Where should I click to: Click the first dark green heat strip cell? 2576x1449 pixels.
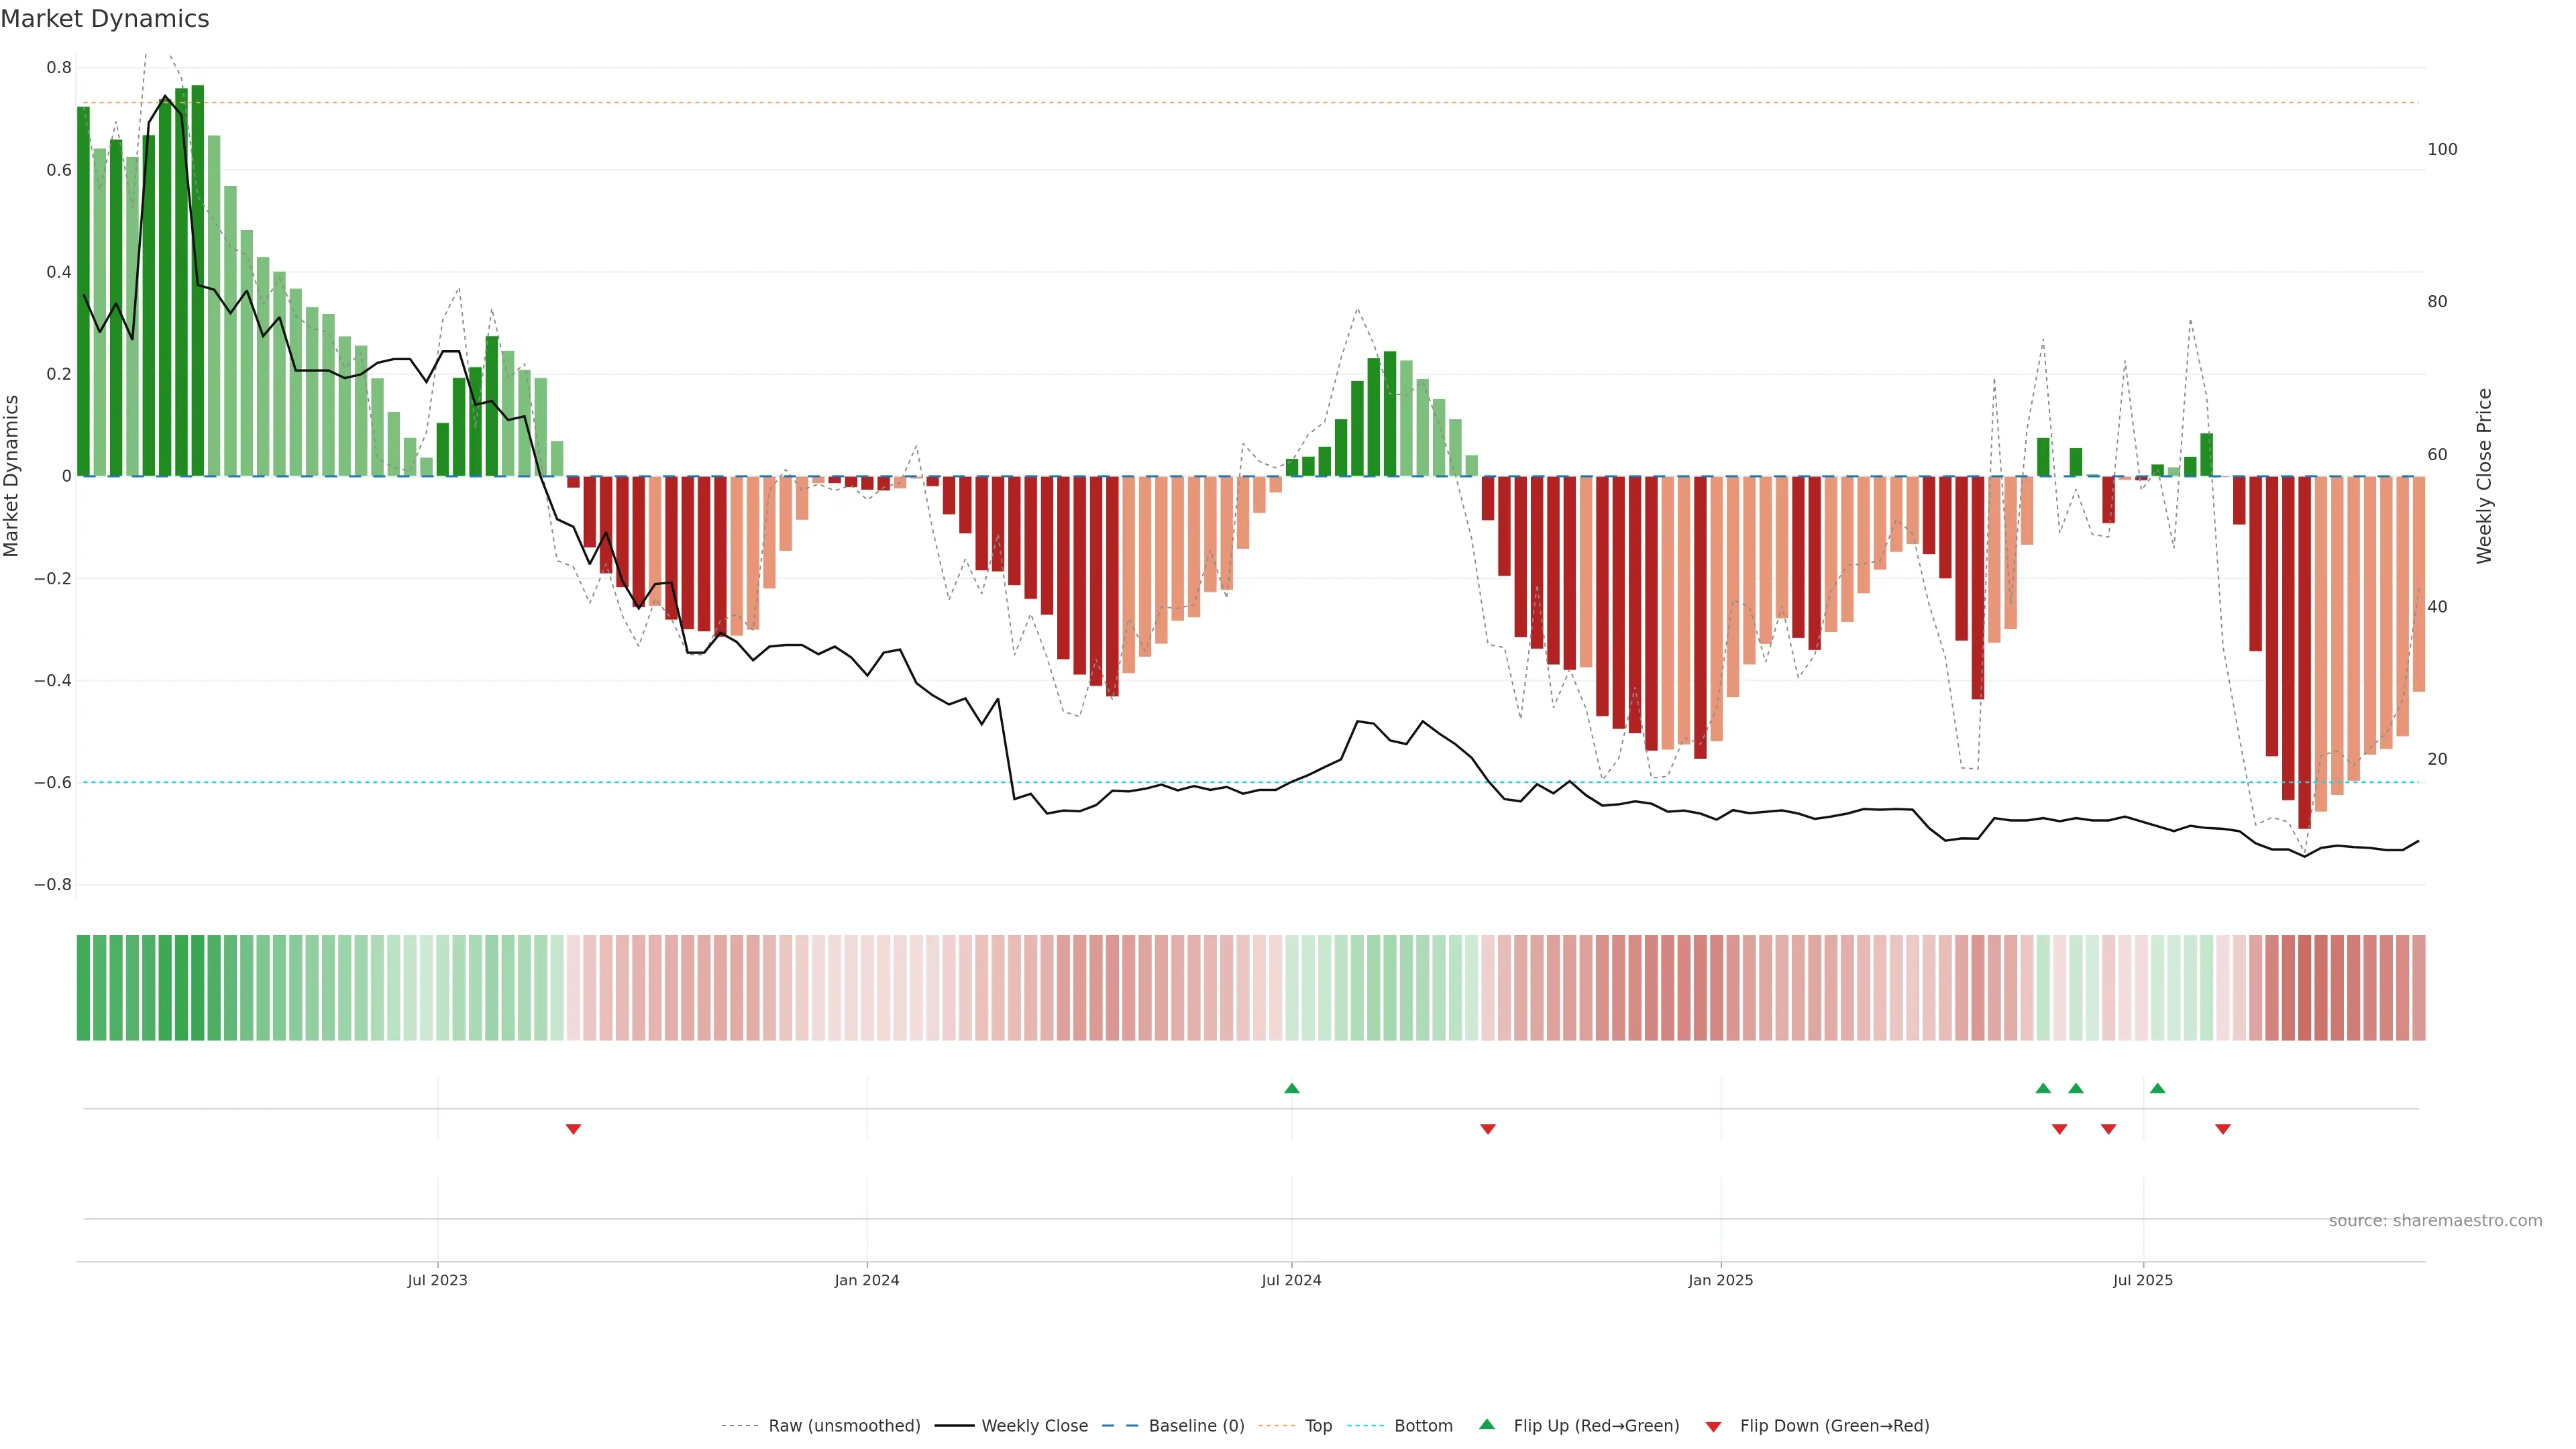83,987
